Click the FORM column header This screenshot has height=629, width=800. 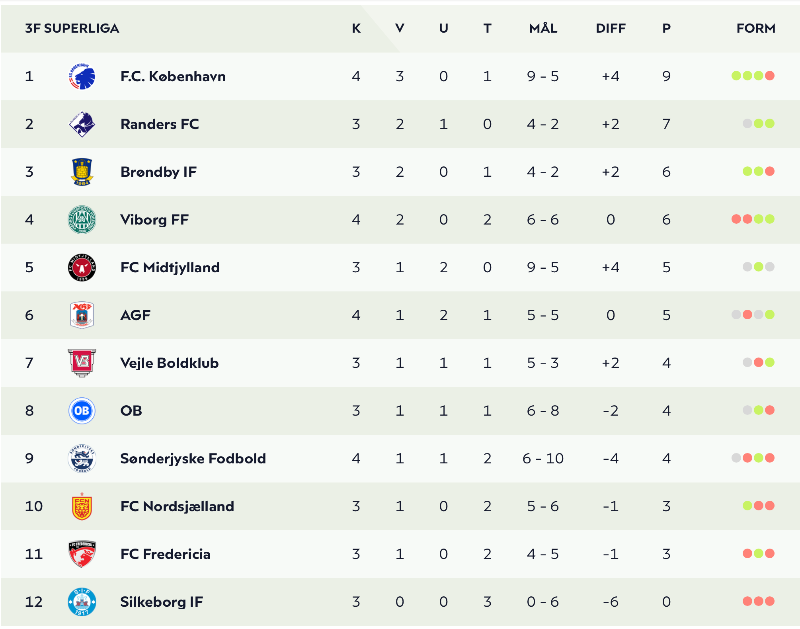[756, 29]
